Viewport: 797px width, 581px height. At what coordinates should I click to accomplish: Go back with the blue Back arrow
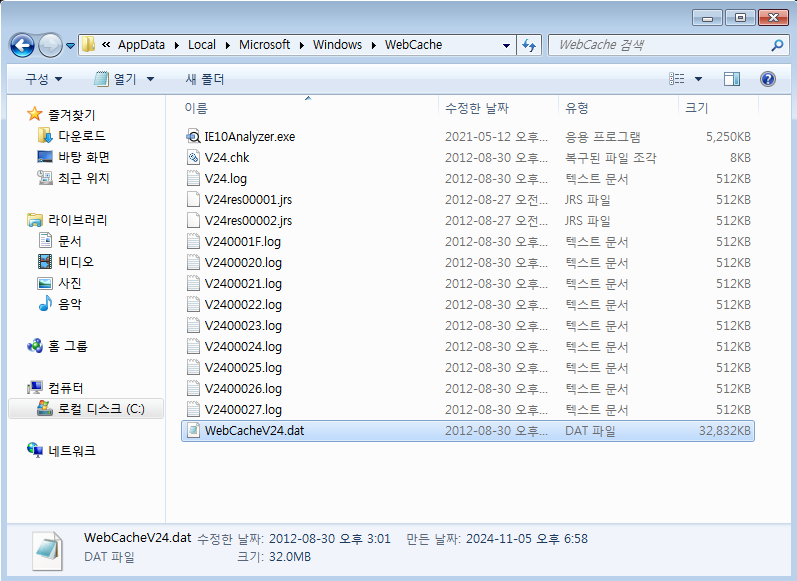[x=22, y=45]
